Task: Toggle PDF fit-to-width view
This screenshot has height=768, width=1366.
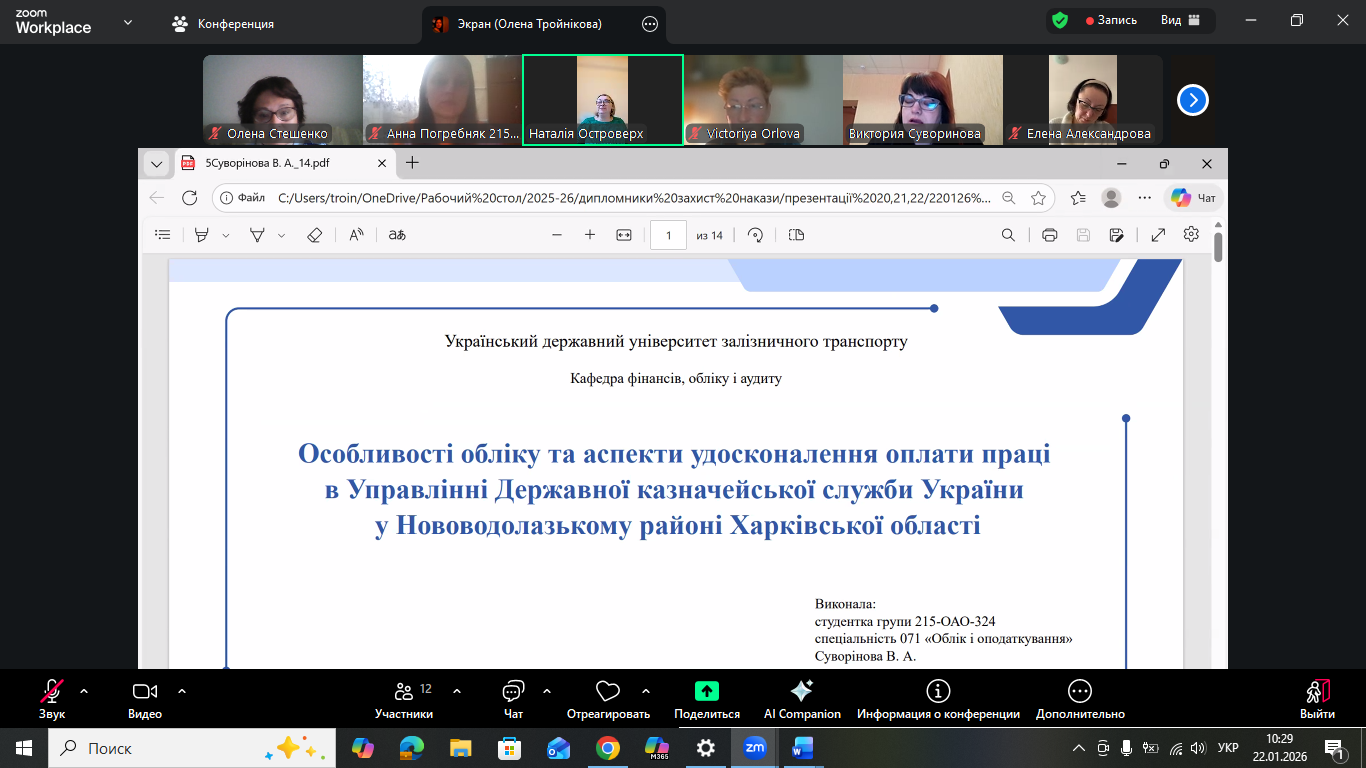Action: 624,235
